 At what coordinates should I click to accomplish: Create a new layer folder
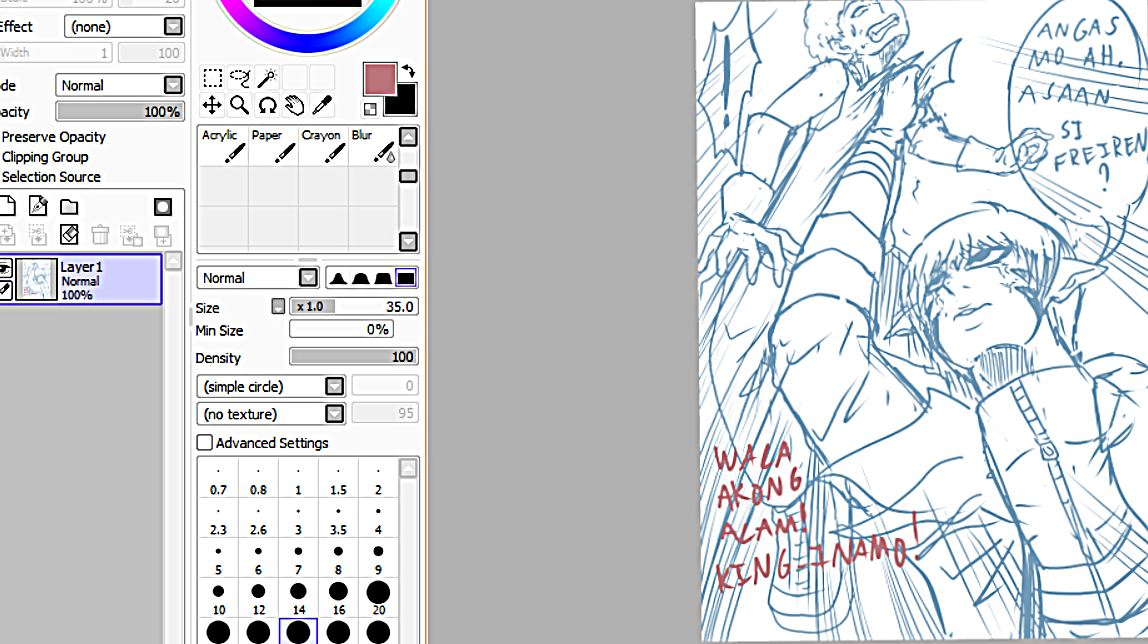point(69,207)
